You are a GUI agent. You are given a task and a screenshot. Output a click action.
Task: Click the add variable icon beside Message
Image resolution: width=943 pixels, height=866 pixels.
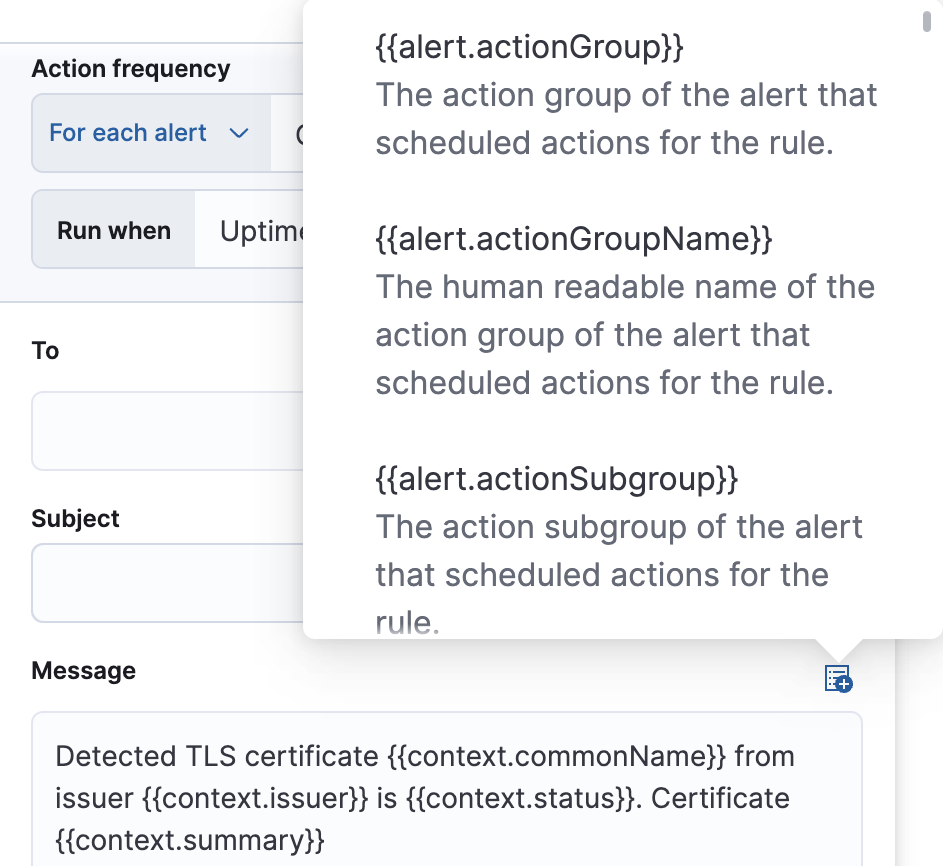[x=837, y=679]
